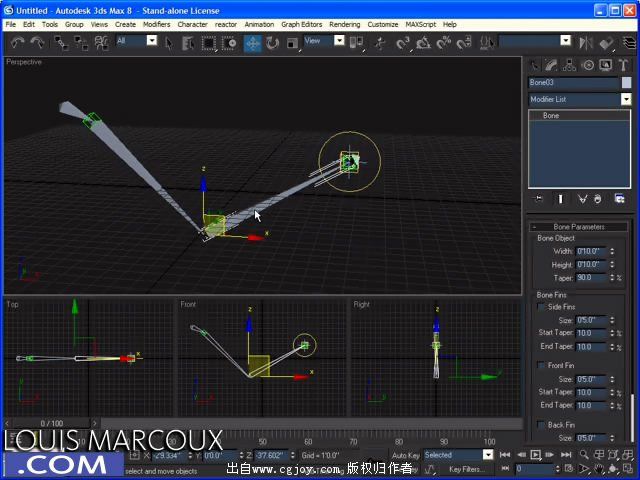Click the Undo arrow icon
Image resolution: width=640 pixels, height=480 pixels.
point(17,42)
